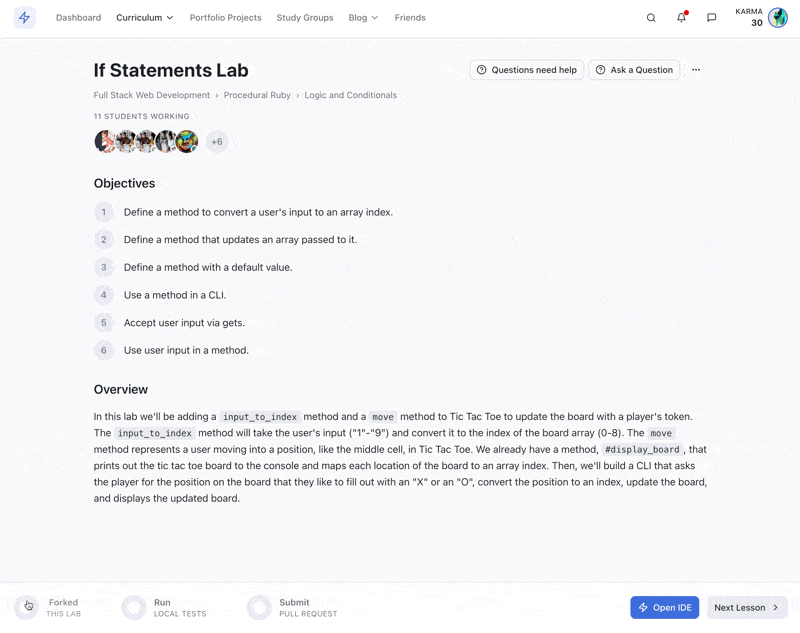Go to the Dashboard menu item
This screenshot has height=633, width=800.
point(79,17)
